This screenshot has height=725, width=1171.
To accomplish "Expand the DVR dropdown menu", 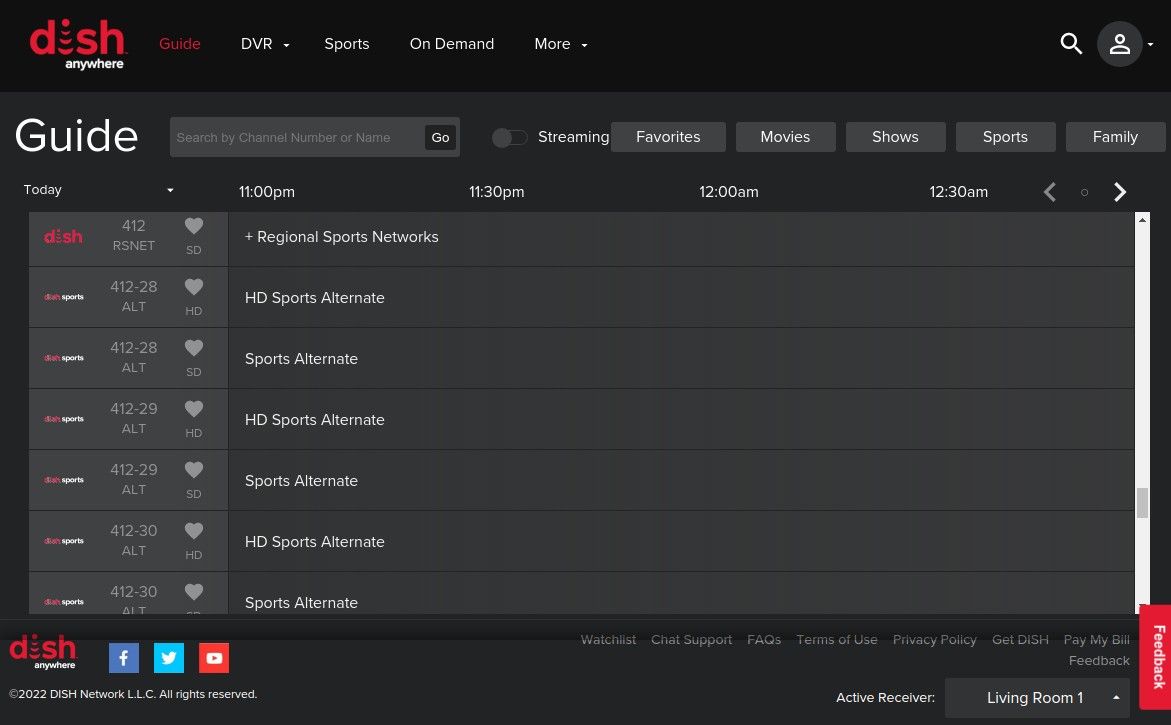I will 265,44.
